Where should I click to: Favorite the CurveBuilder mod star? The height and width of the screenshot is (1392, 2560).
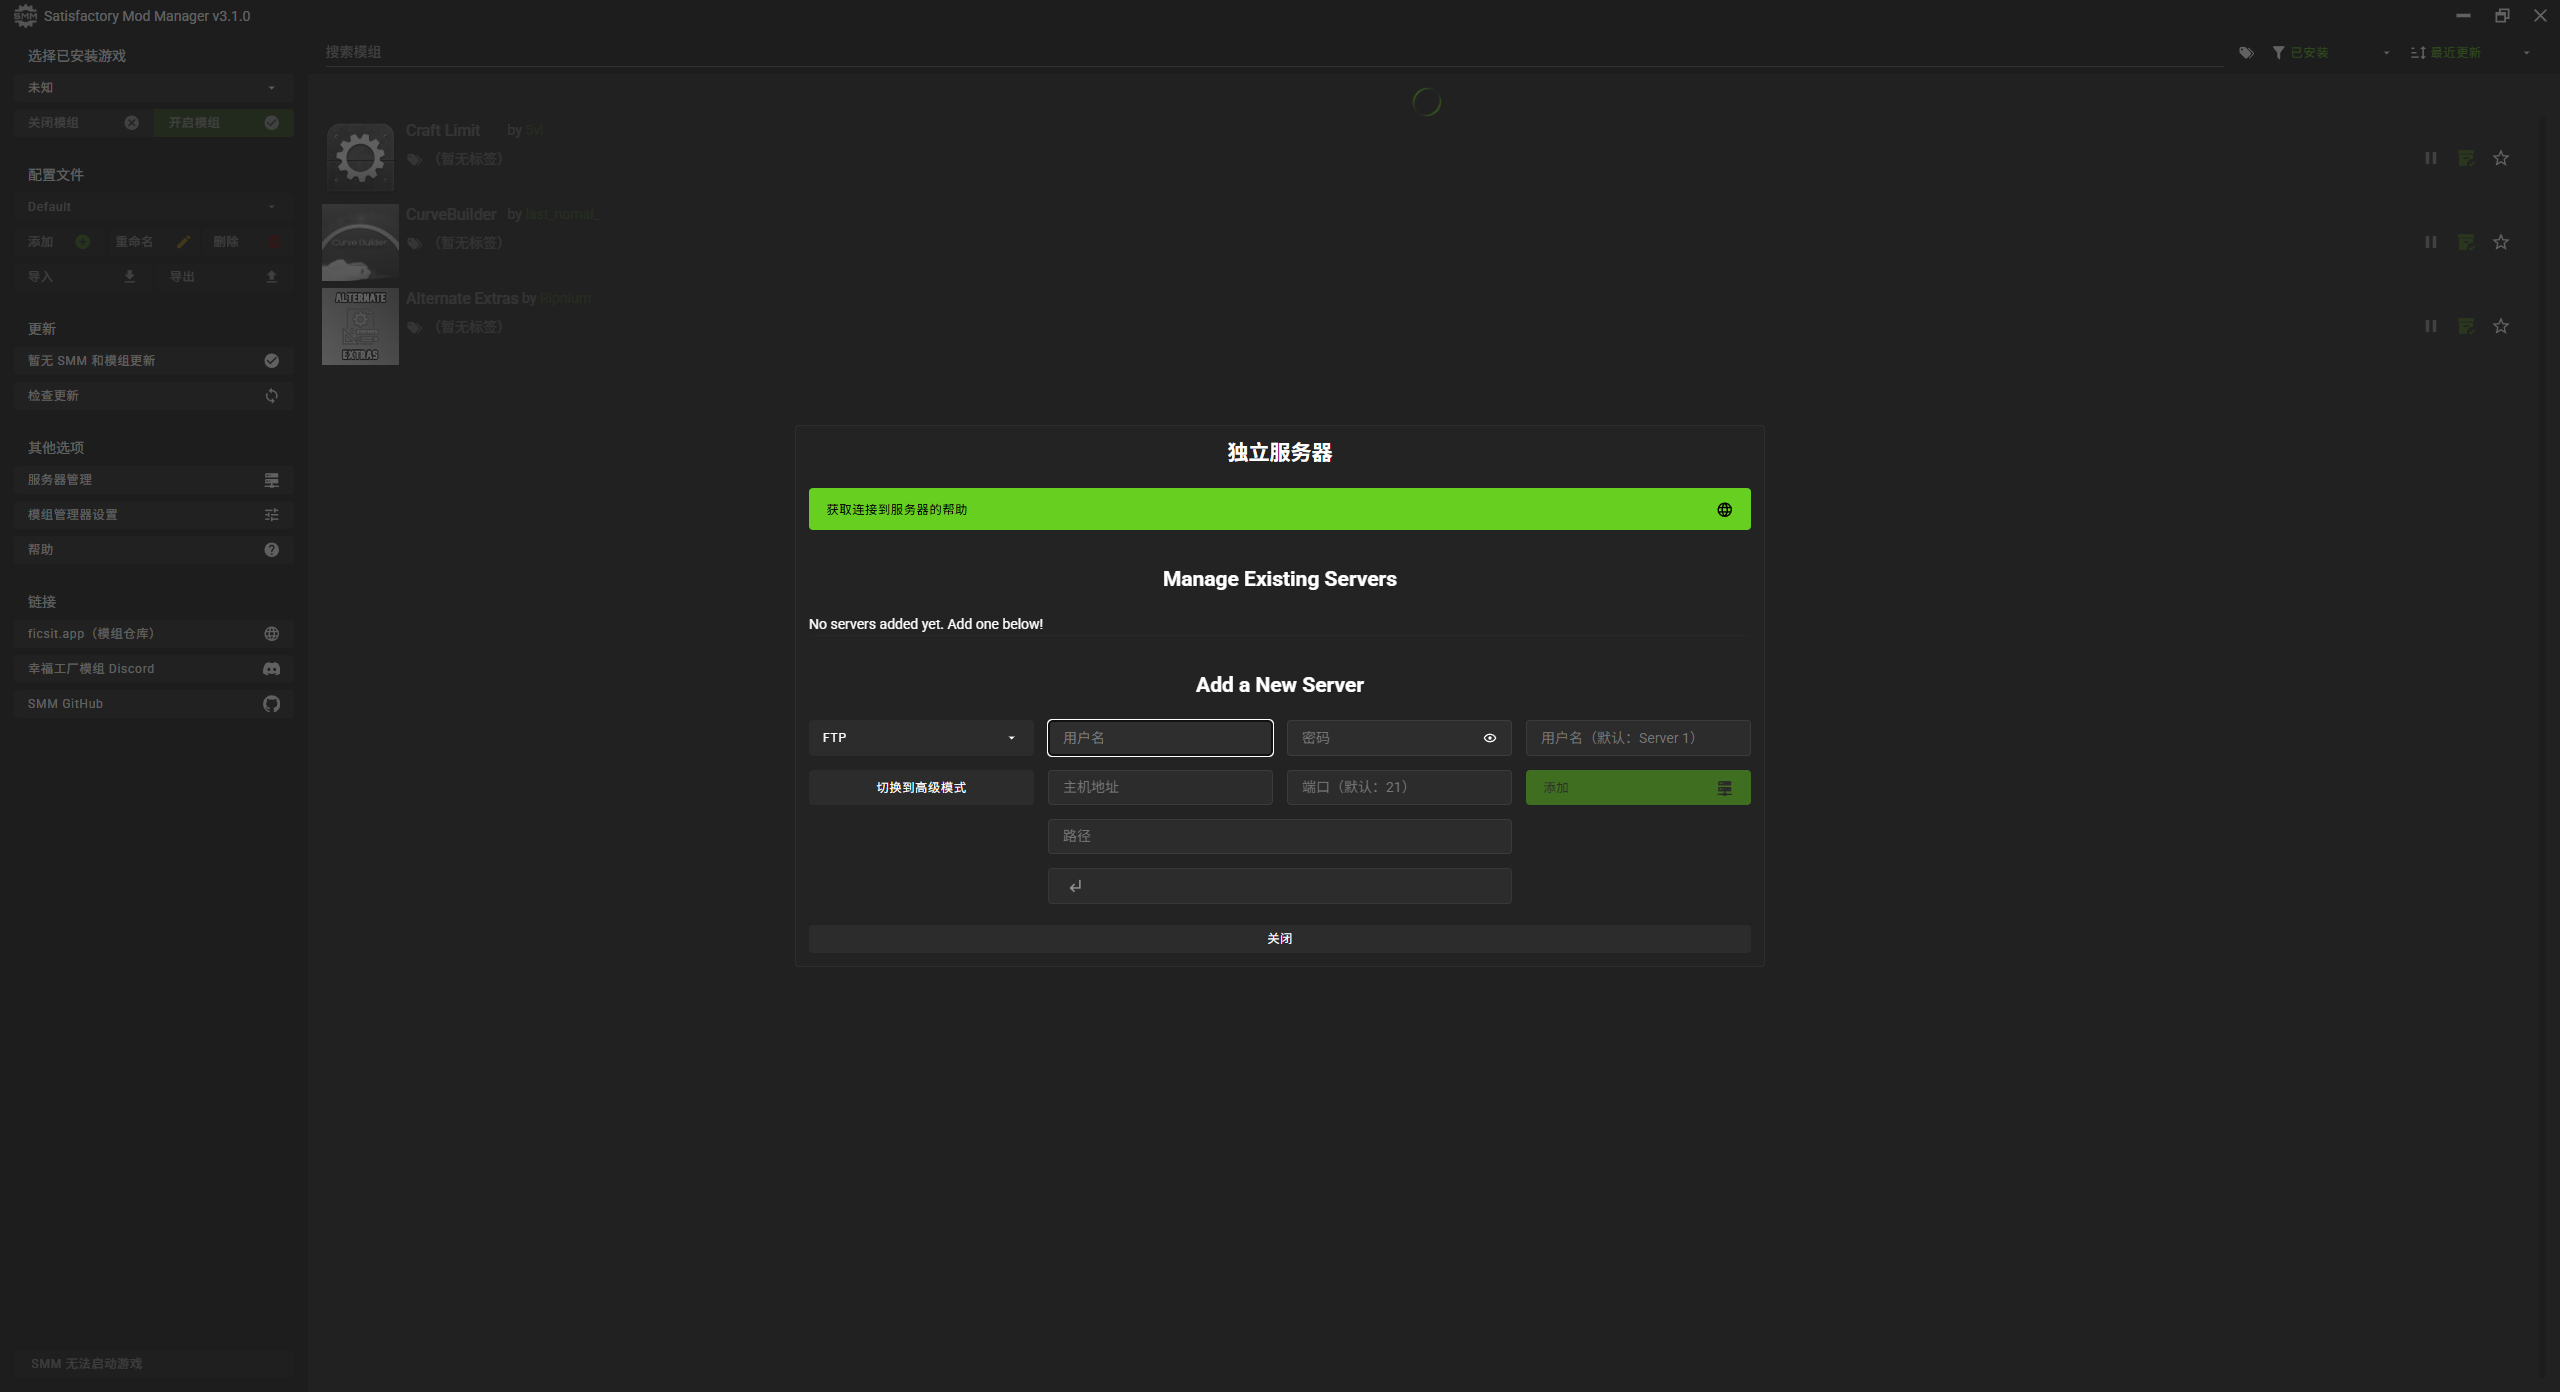click(x=2500, y=242)
